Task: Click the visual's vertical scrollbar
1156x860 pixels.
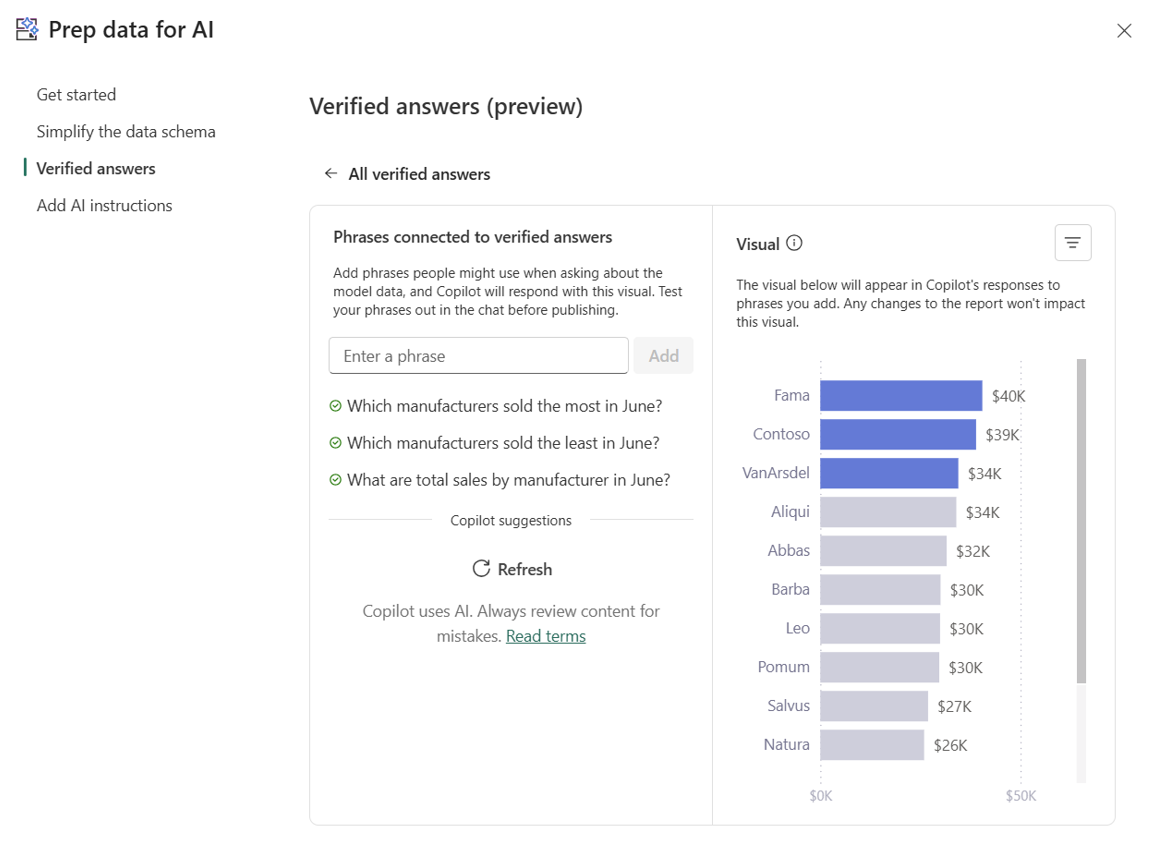Action: tap(1081, 520)
